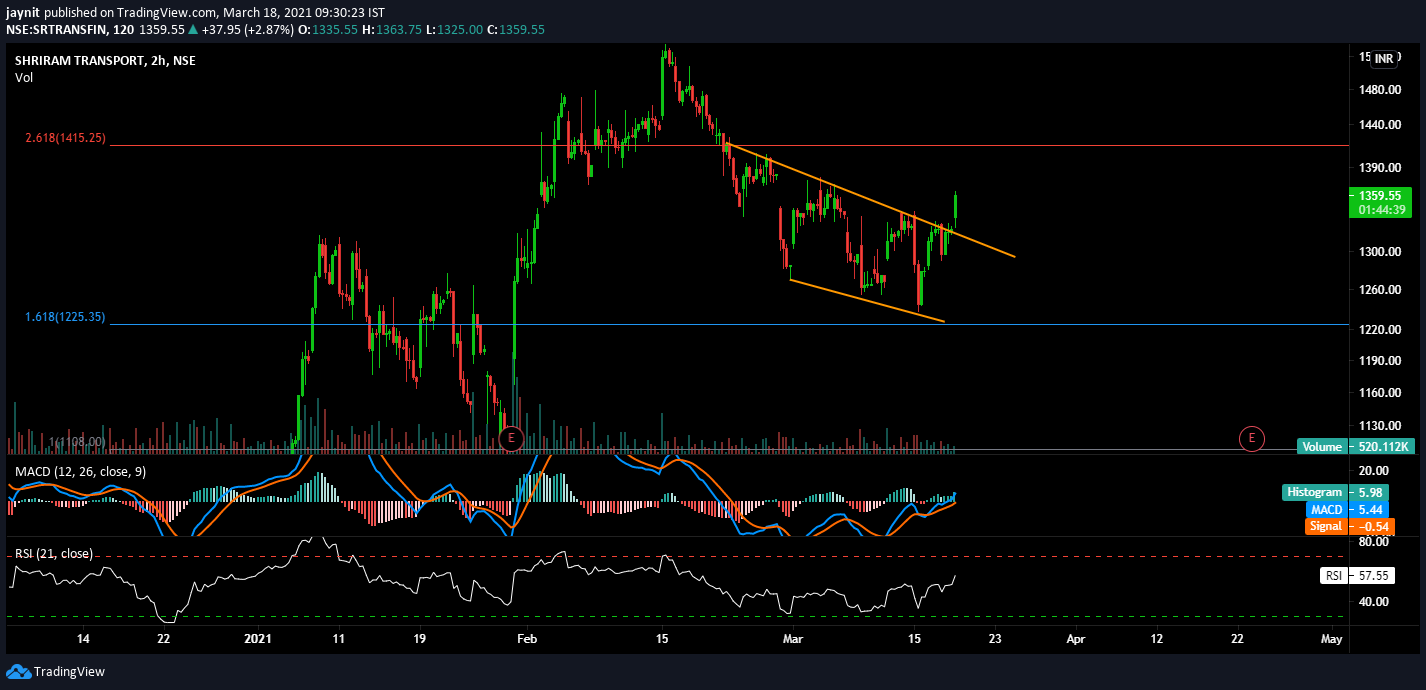Click the 23 date label on the time axis
This screenshot has height=690, width=1426.
[994, 638]
